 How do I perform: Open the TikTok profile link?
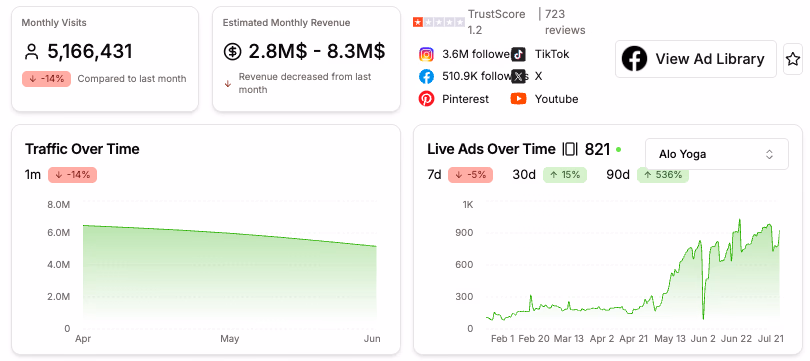[552, 54]
